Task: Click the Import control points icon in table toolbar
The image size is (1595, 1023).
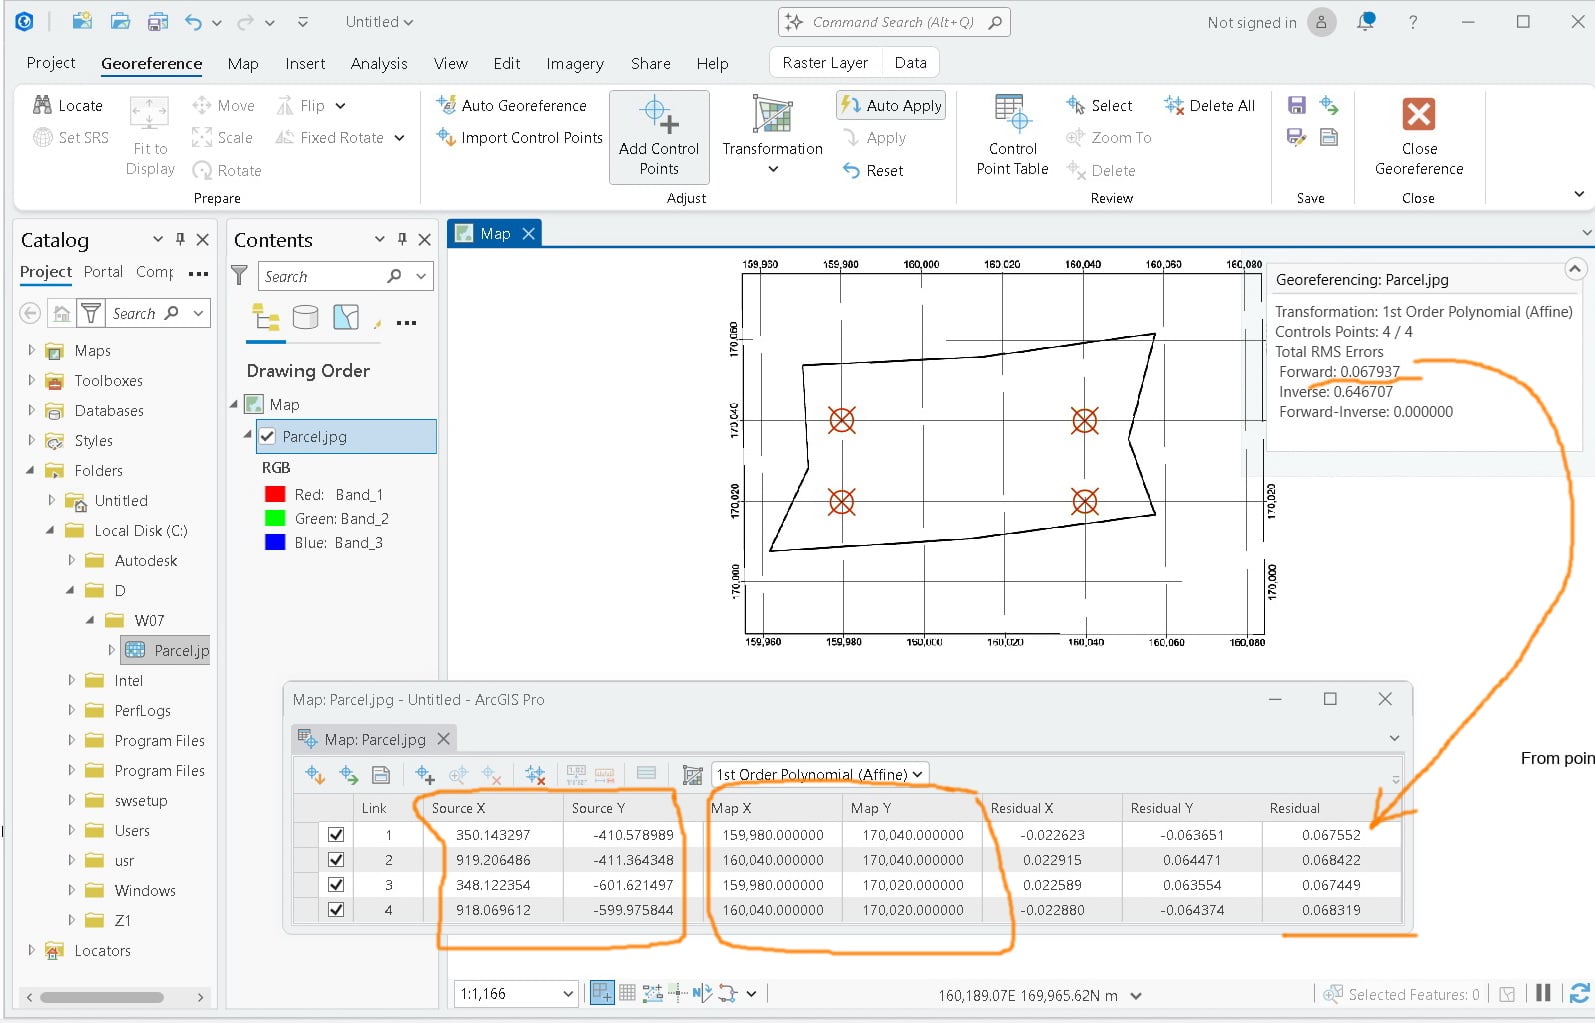Action: pyautogui.click(x=315, y=774)
